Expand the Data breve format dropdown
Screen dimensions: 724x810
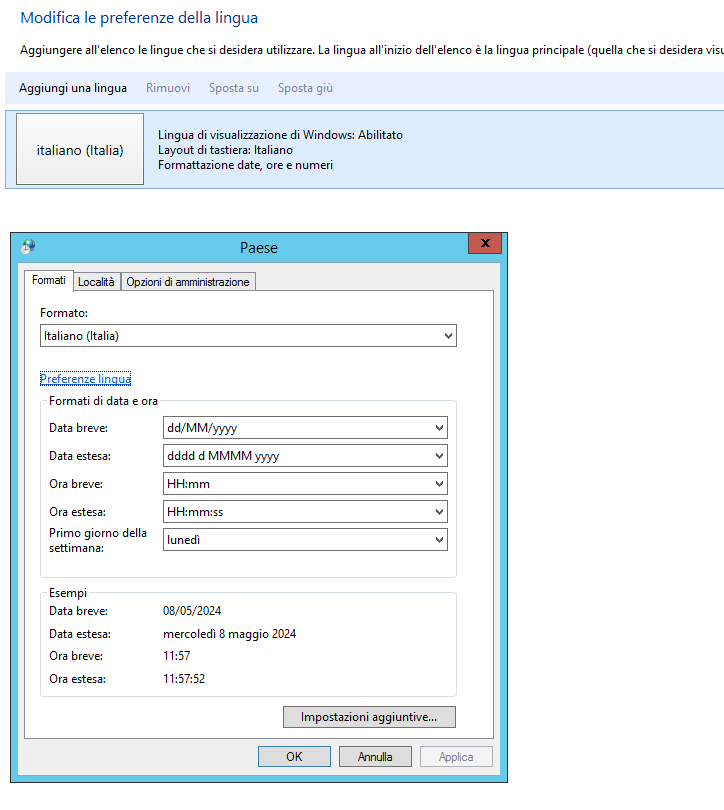(305, 428)
